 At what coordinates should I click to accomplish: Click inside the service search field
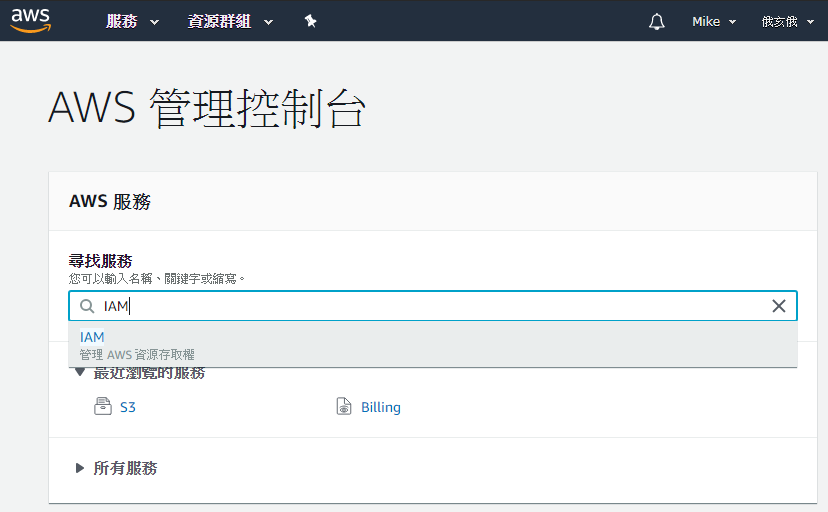tap(432, 306)
